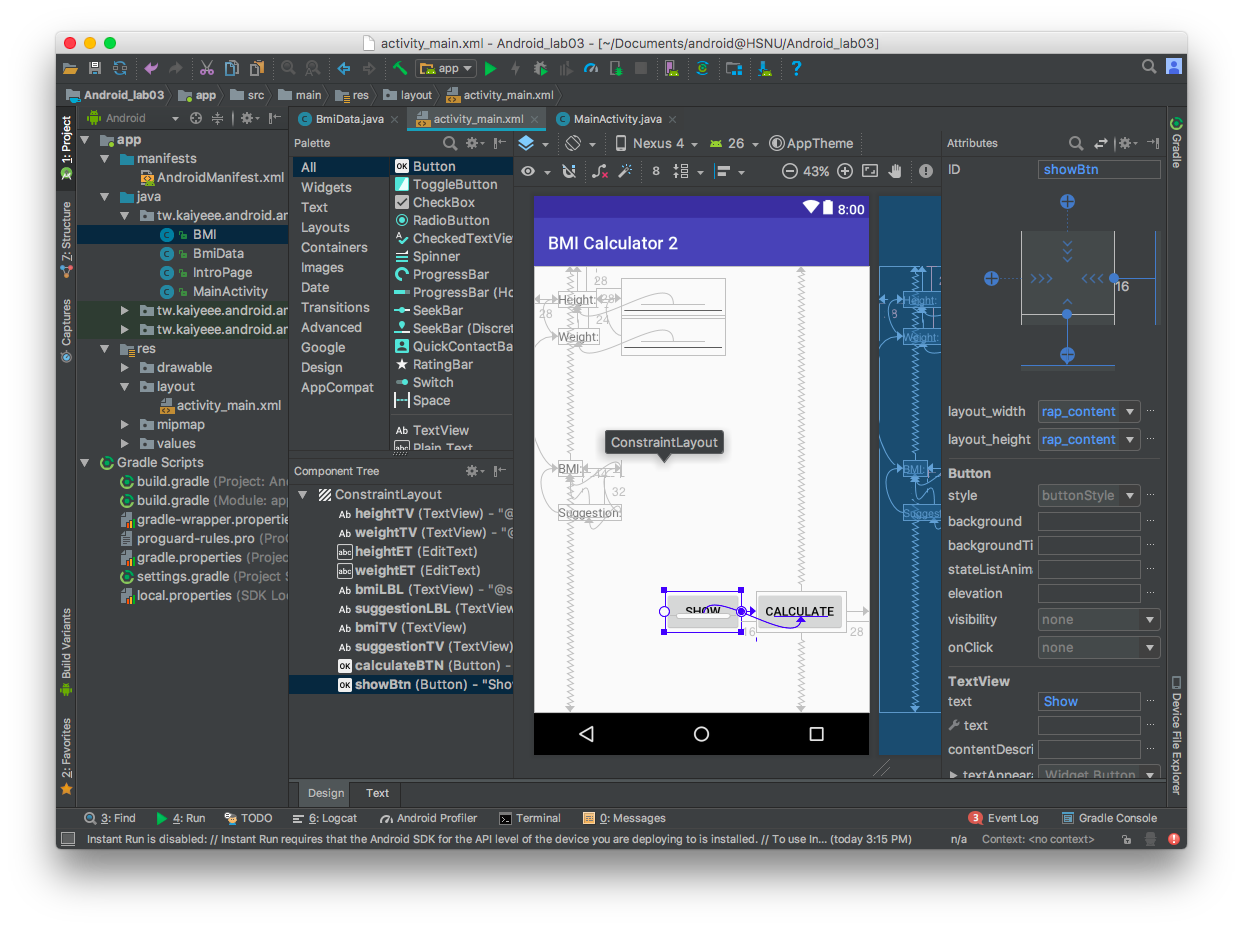This screenshot has height=929, width=1243.
Task: Click the Back navigation arrow icon
Action: coord(344,68)
